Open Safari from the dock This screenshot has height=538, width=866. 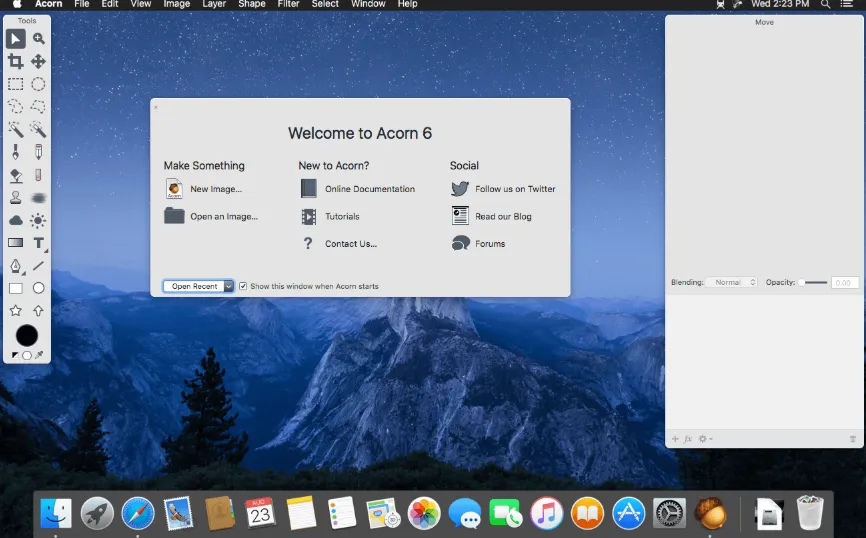[138, 513]
